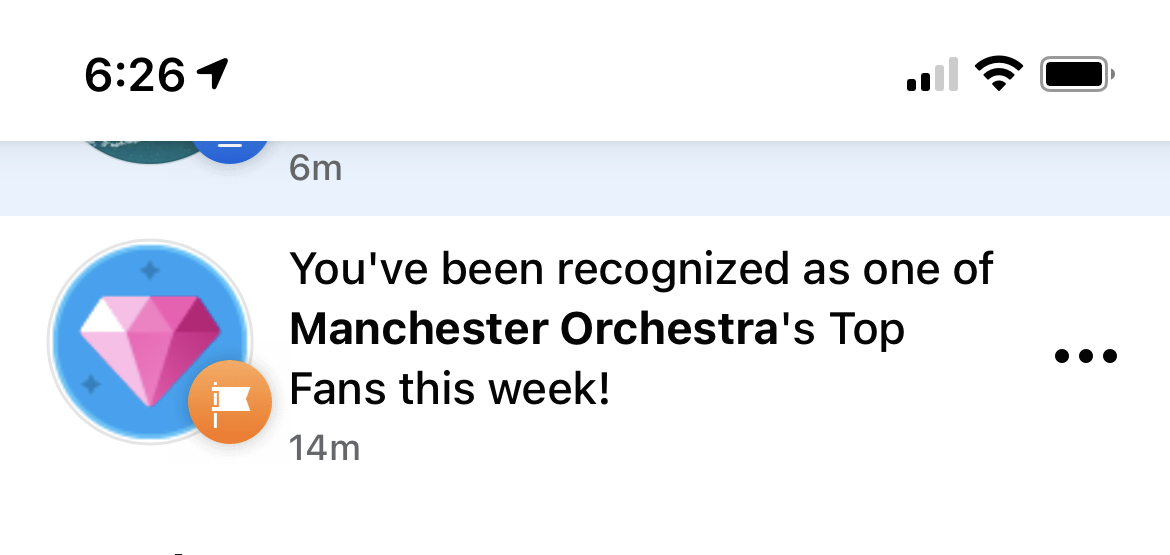Image resolution: width=1170 pixels, height=555 pixels.
Task: Tap the battery level icon
Action: pyautogui.click(x=1077, y=74)
